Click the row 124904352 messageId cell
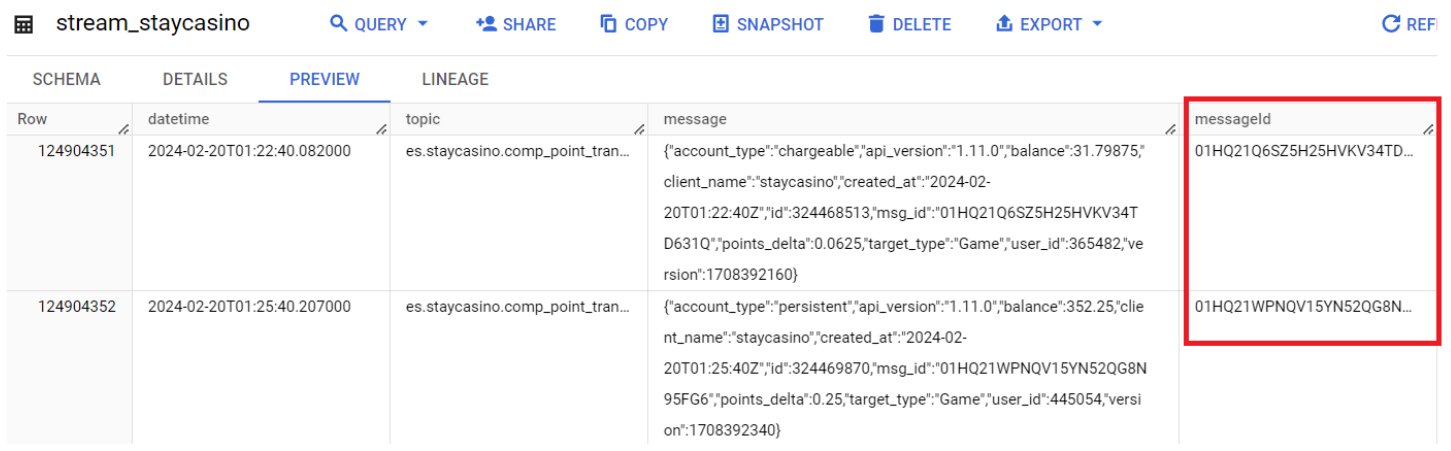 (x=1311, y=366)
